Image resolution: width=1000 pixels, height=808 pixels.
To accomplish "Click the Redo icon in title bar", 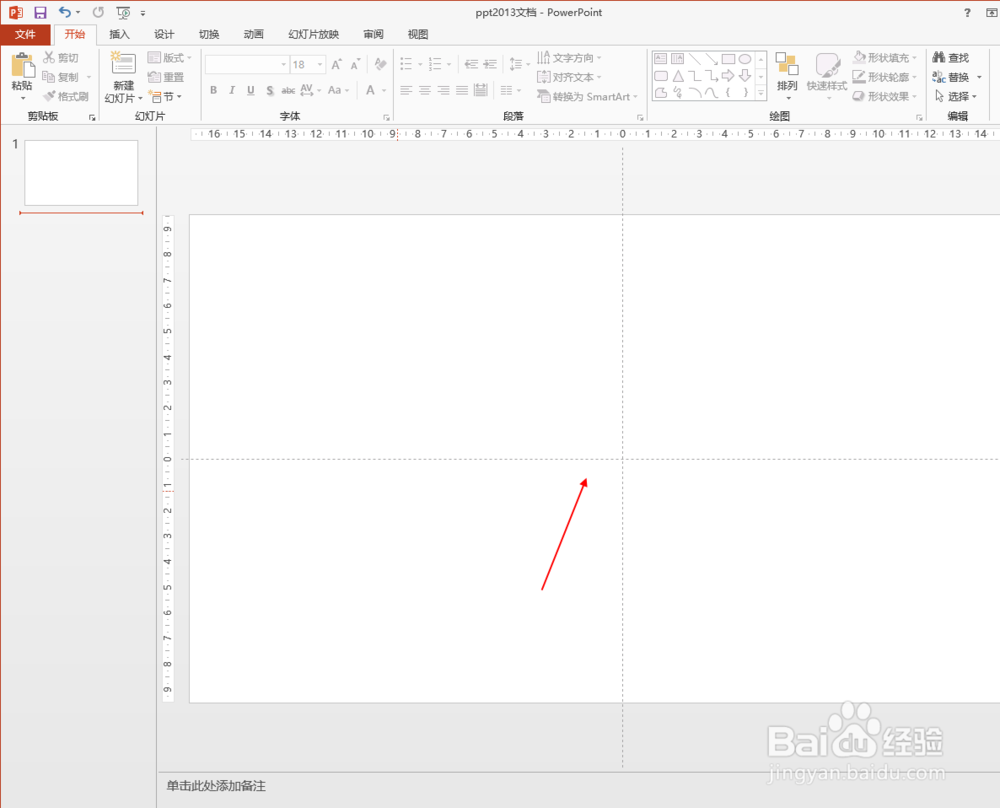I will point(98,12).
